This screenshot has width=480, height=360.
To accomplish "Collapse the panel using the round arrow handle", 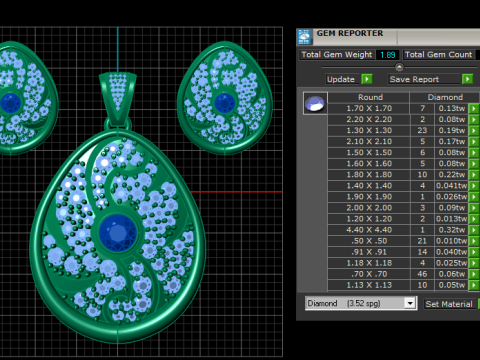I will point(399,67).
